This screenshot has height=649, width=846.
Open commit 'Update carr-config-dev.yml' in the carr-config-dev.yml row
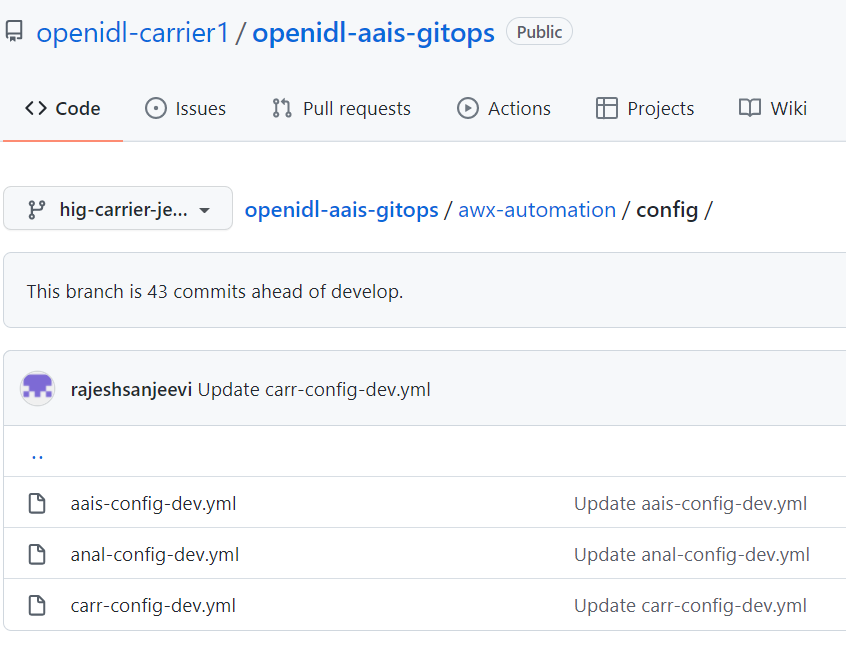[690, 605]
